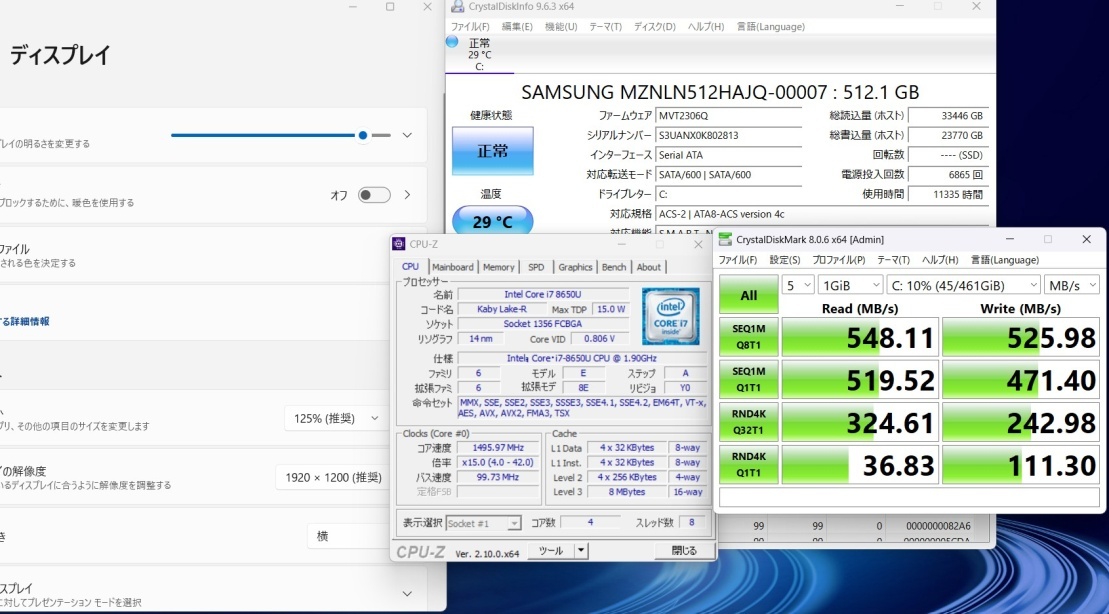This screenshot has width=1109, height=614.
Task: Click the core speed value 1495.97 MHz
Action: point(499,448)
